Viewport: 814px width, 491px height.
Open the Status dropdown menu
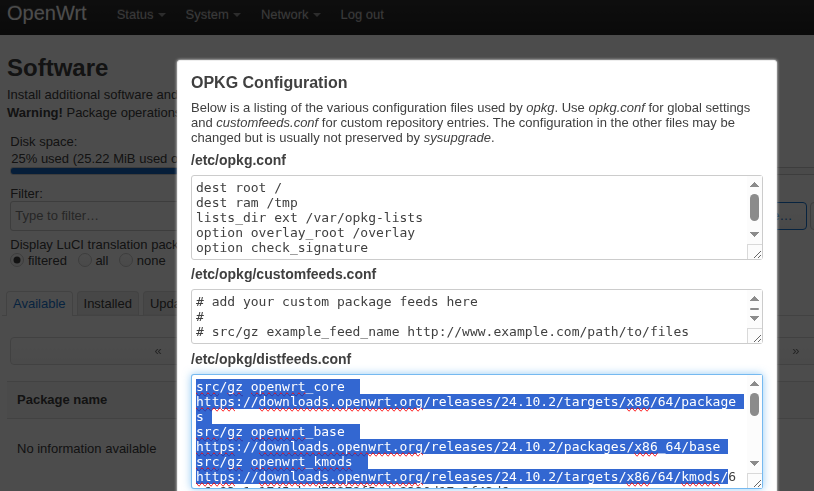click(x=141, y=15)
